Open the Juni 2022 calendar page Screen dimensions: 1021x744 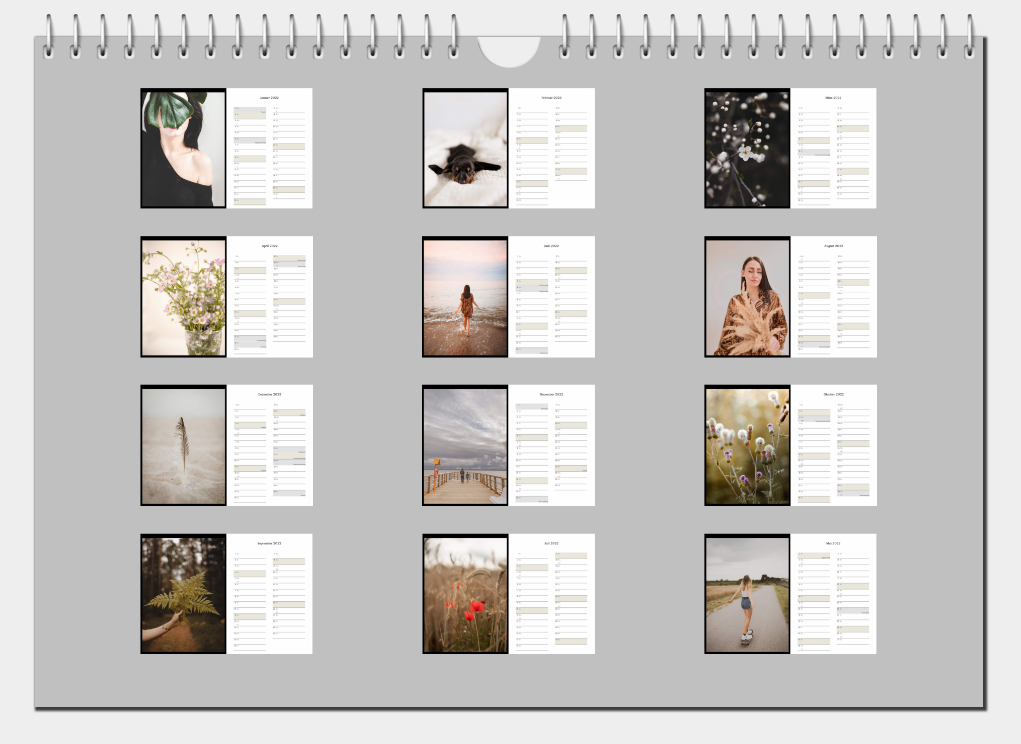tap(552, 297)
